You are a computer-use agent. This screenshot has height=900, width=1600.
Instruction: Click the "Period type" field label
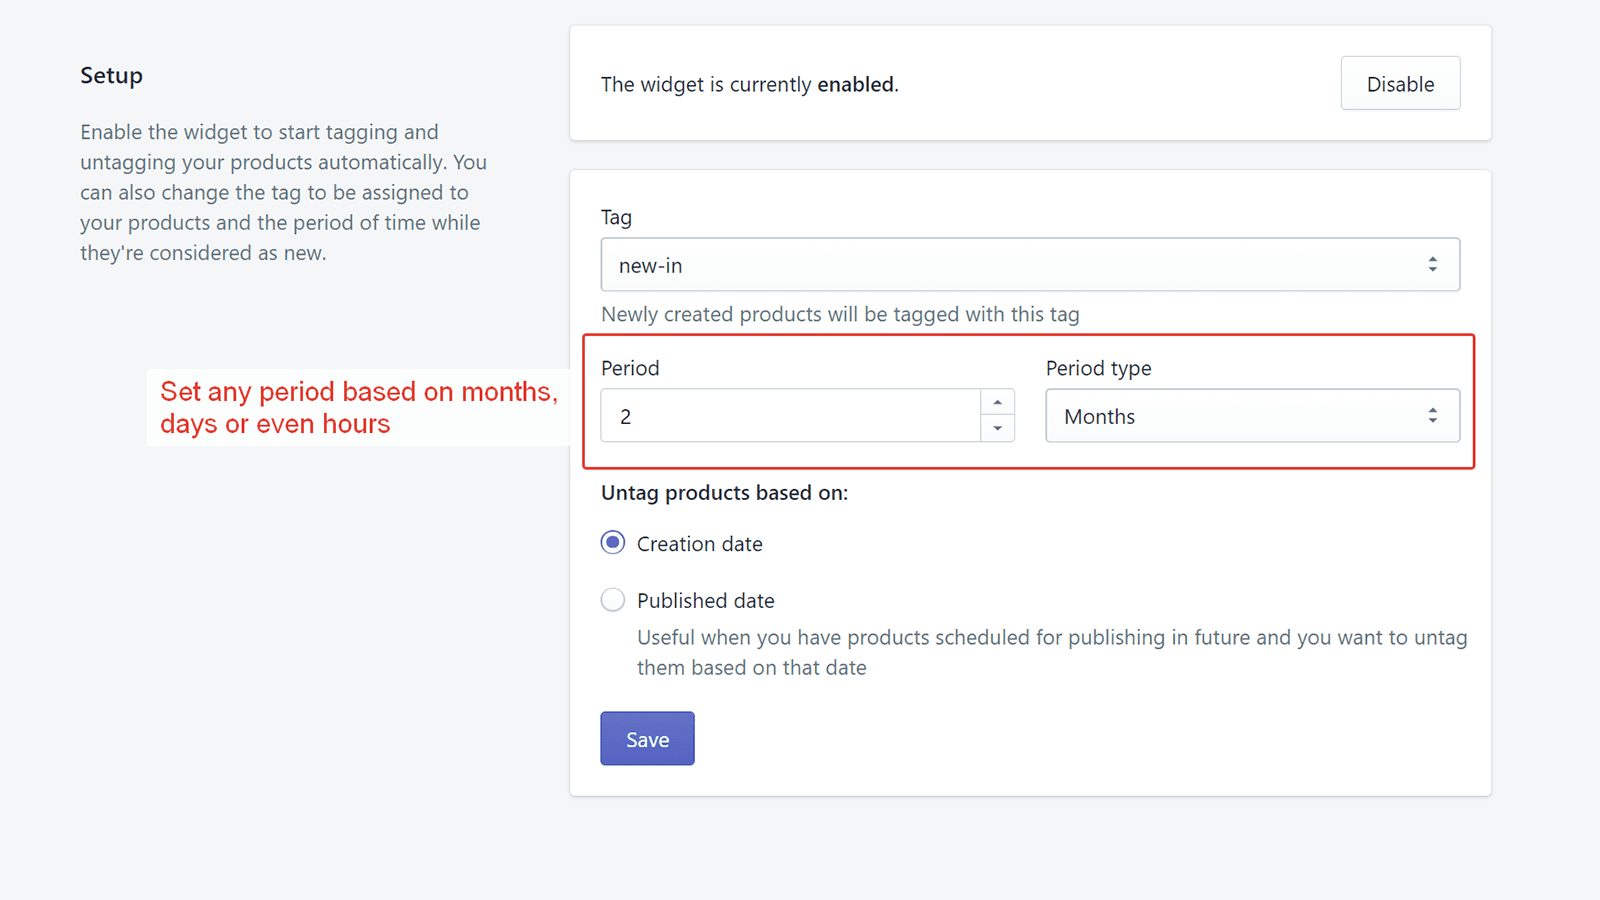[x=1098, y=368]
